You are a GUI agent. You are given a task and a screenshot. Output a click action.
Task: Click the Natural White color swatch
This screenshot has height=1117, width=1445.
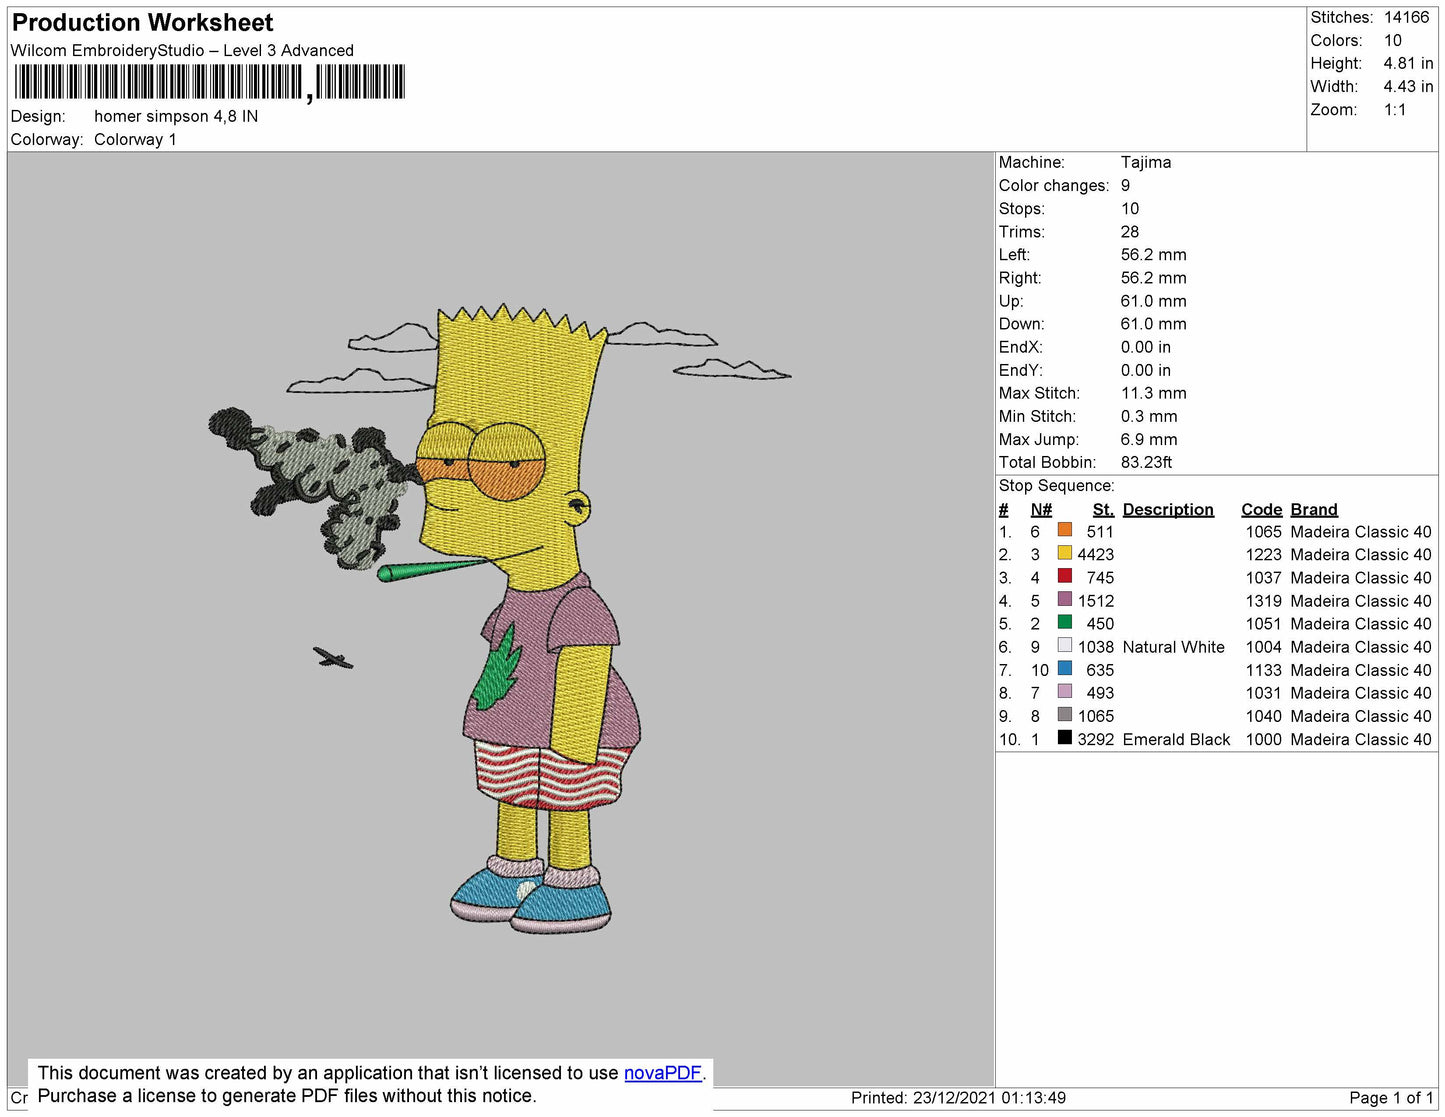pos(1065,645)
